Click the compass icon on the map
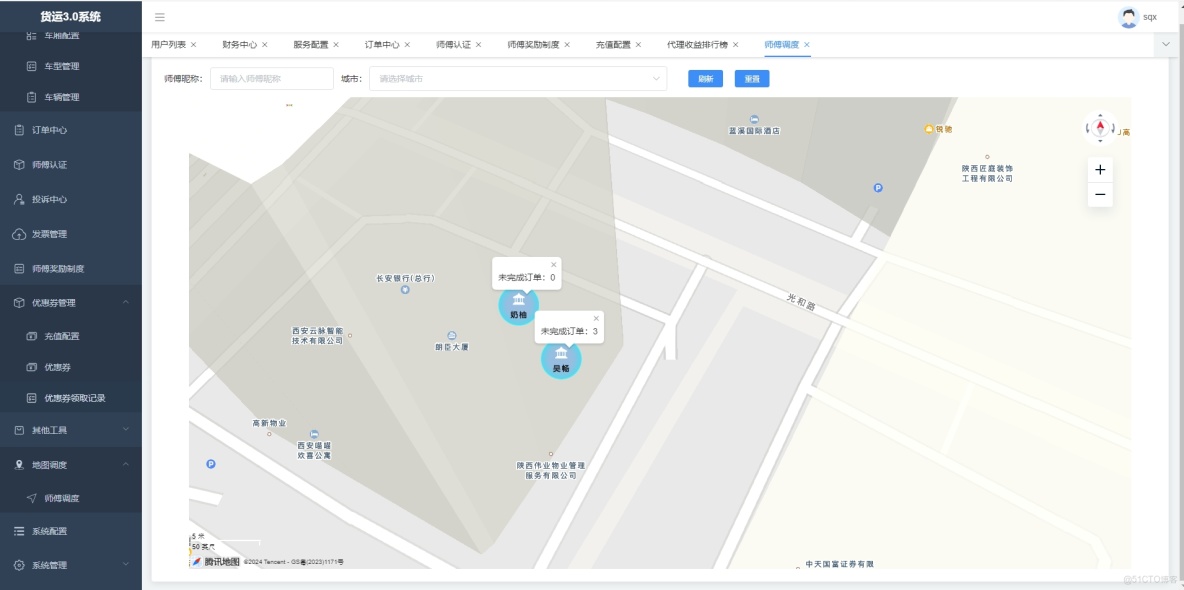Screen dimensions: 1184x590 click(x=1099, y=128)
